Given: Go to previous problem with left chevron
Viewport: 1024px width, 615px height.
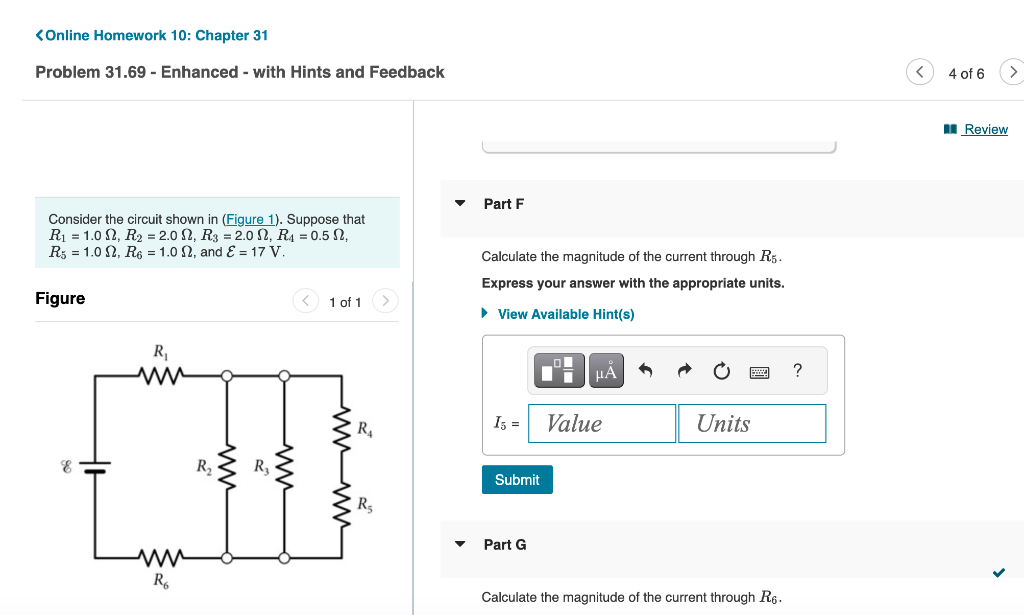Looking at the screenshot, I should click(920, 72).
